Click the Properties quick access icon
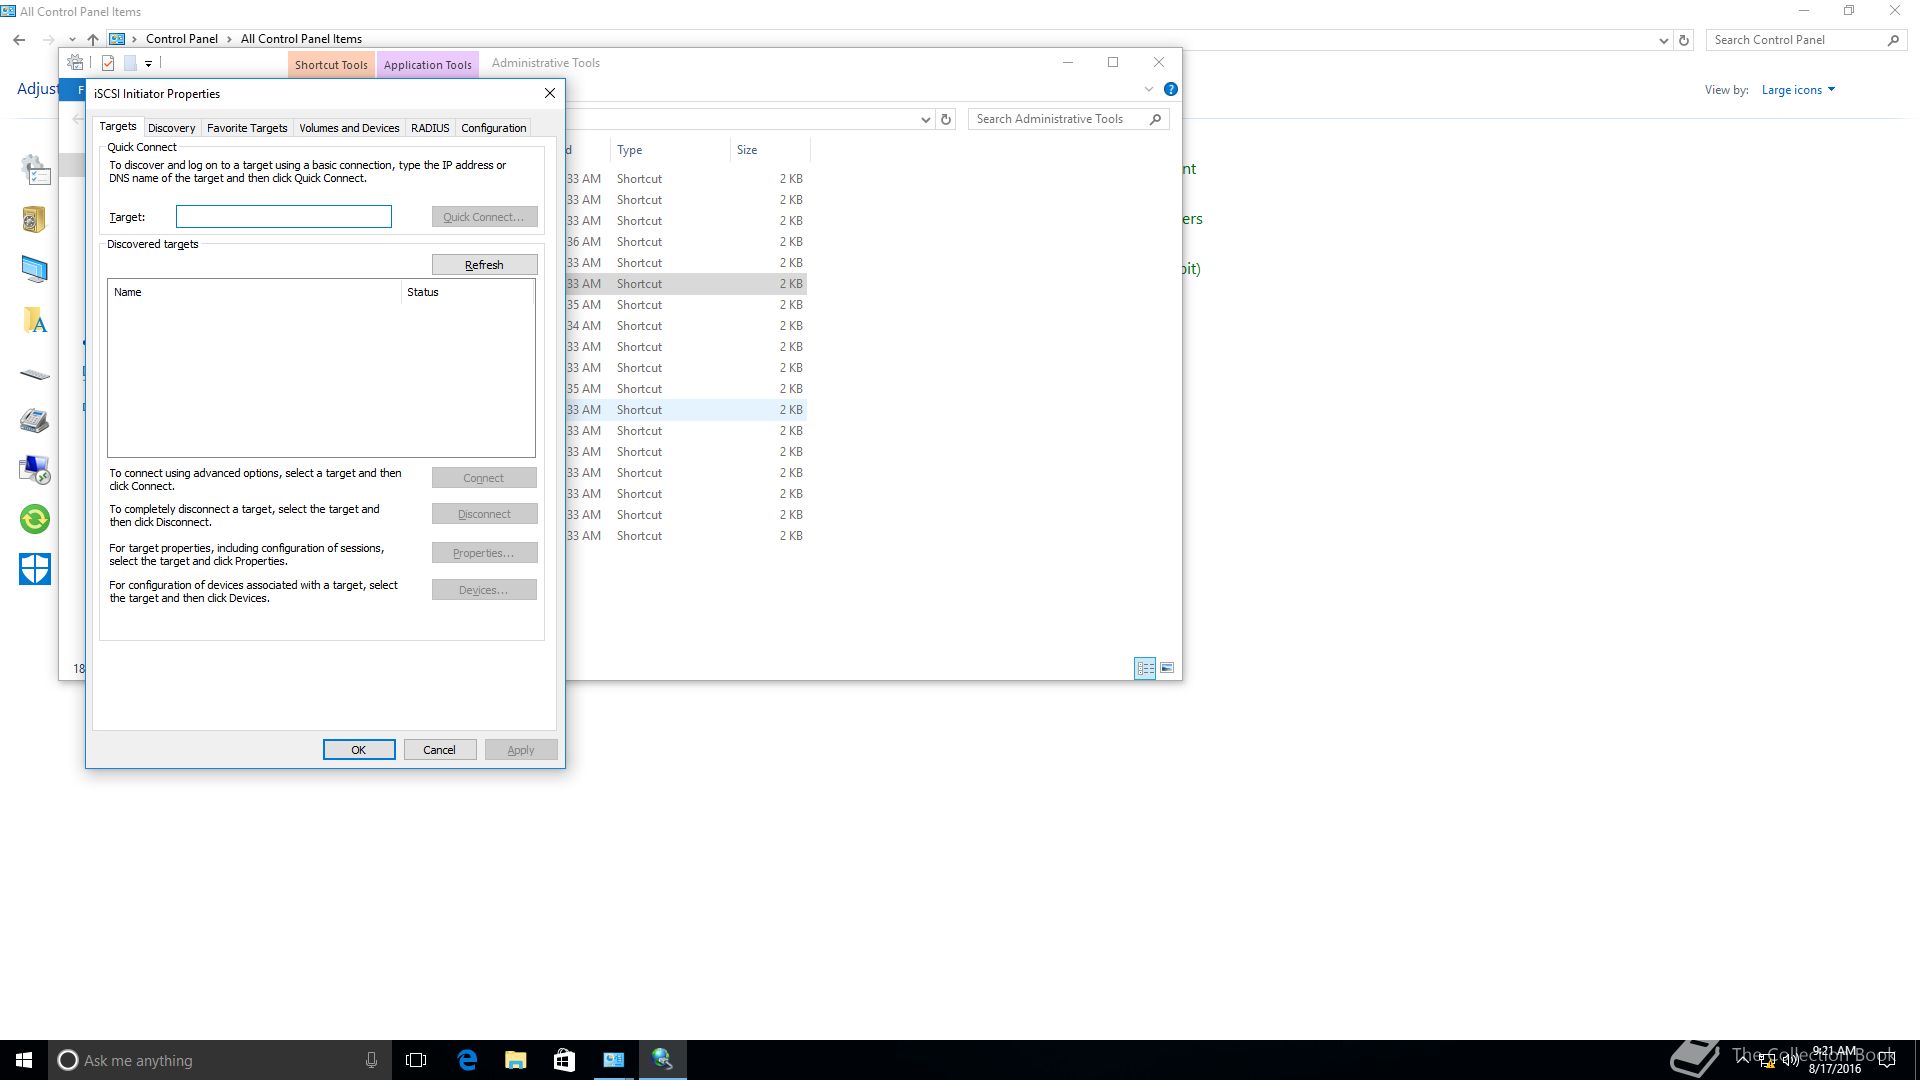 [108, 63]
